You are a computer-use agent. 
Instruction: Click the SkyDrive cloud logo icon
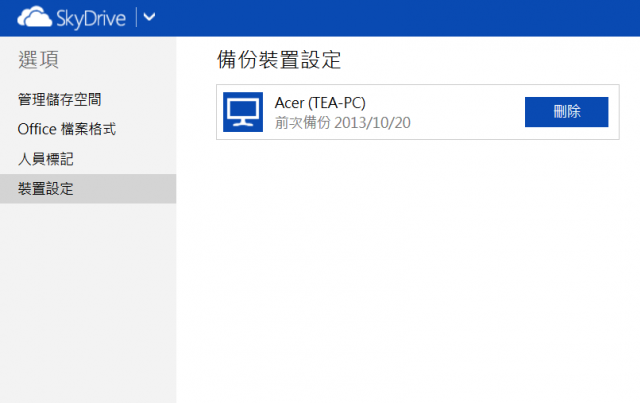coord(35,17)
